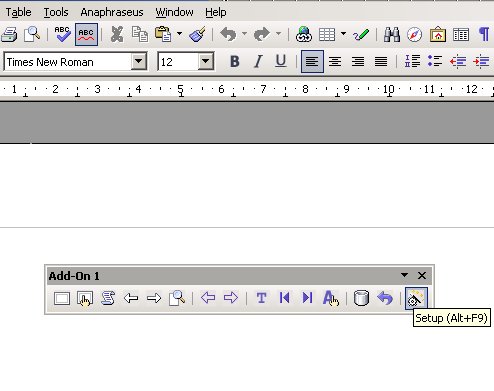The image size is (494, 391).
Task: Expand the Redo history dropdown arrow
Action: coord(278,34)
